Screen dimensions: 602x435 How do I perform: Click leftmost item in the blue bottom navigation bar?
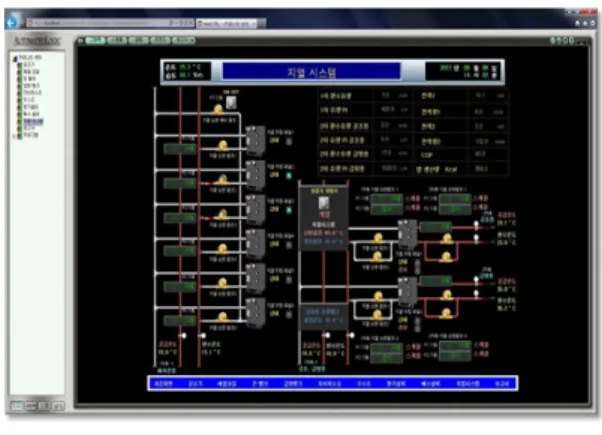(x=163, y=384)
